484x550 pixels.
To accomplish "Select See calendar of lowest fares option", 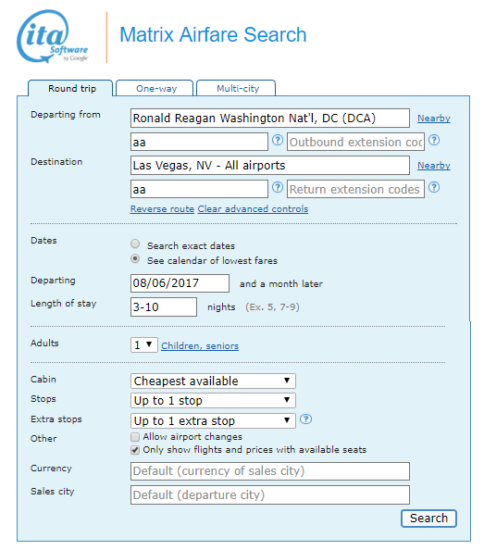I will pyautogui.click(x=135, y=259).
